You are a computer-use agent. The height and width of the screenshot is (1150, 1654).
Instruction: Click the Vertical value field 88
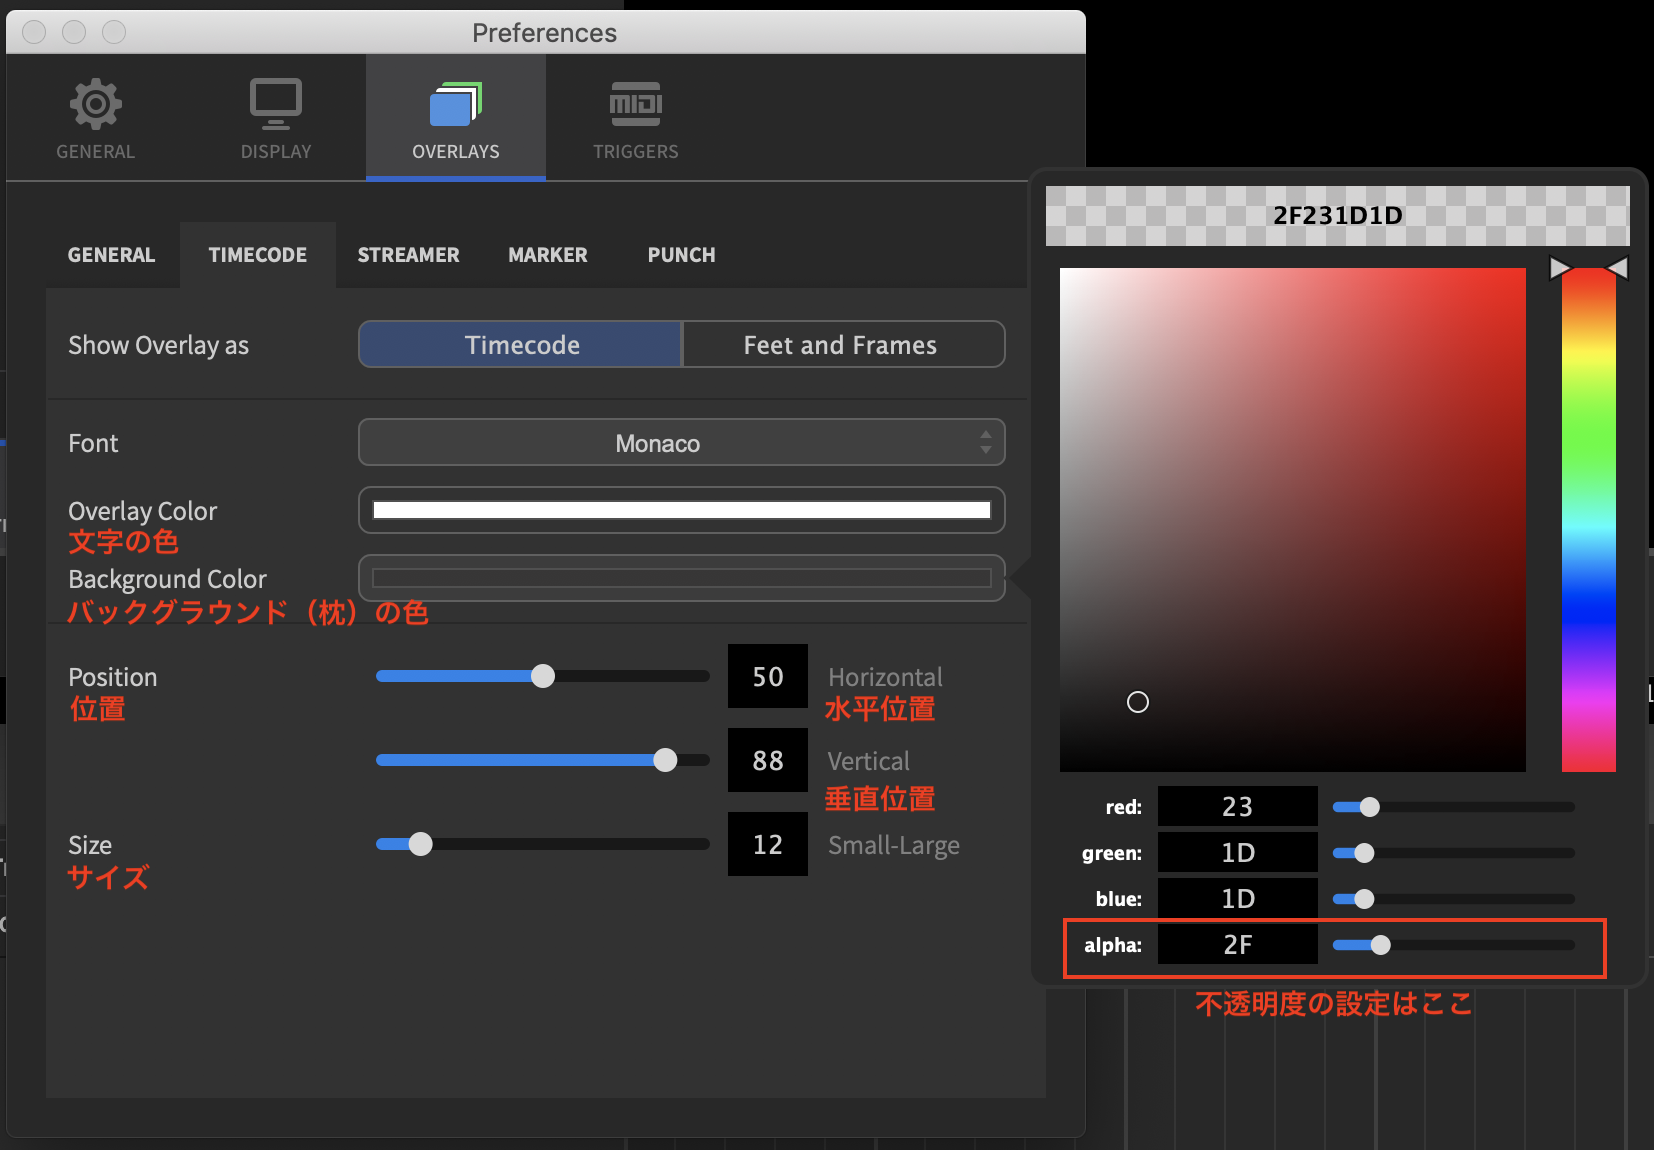point(768,761)
